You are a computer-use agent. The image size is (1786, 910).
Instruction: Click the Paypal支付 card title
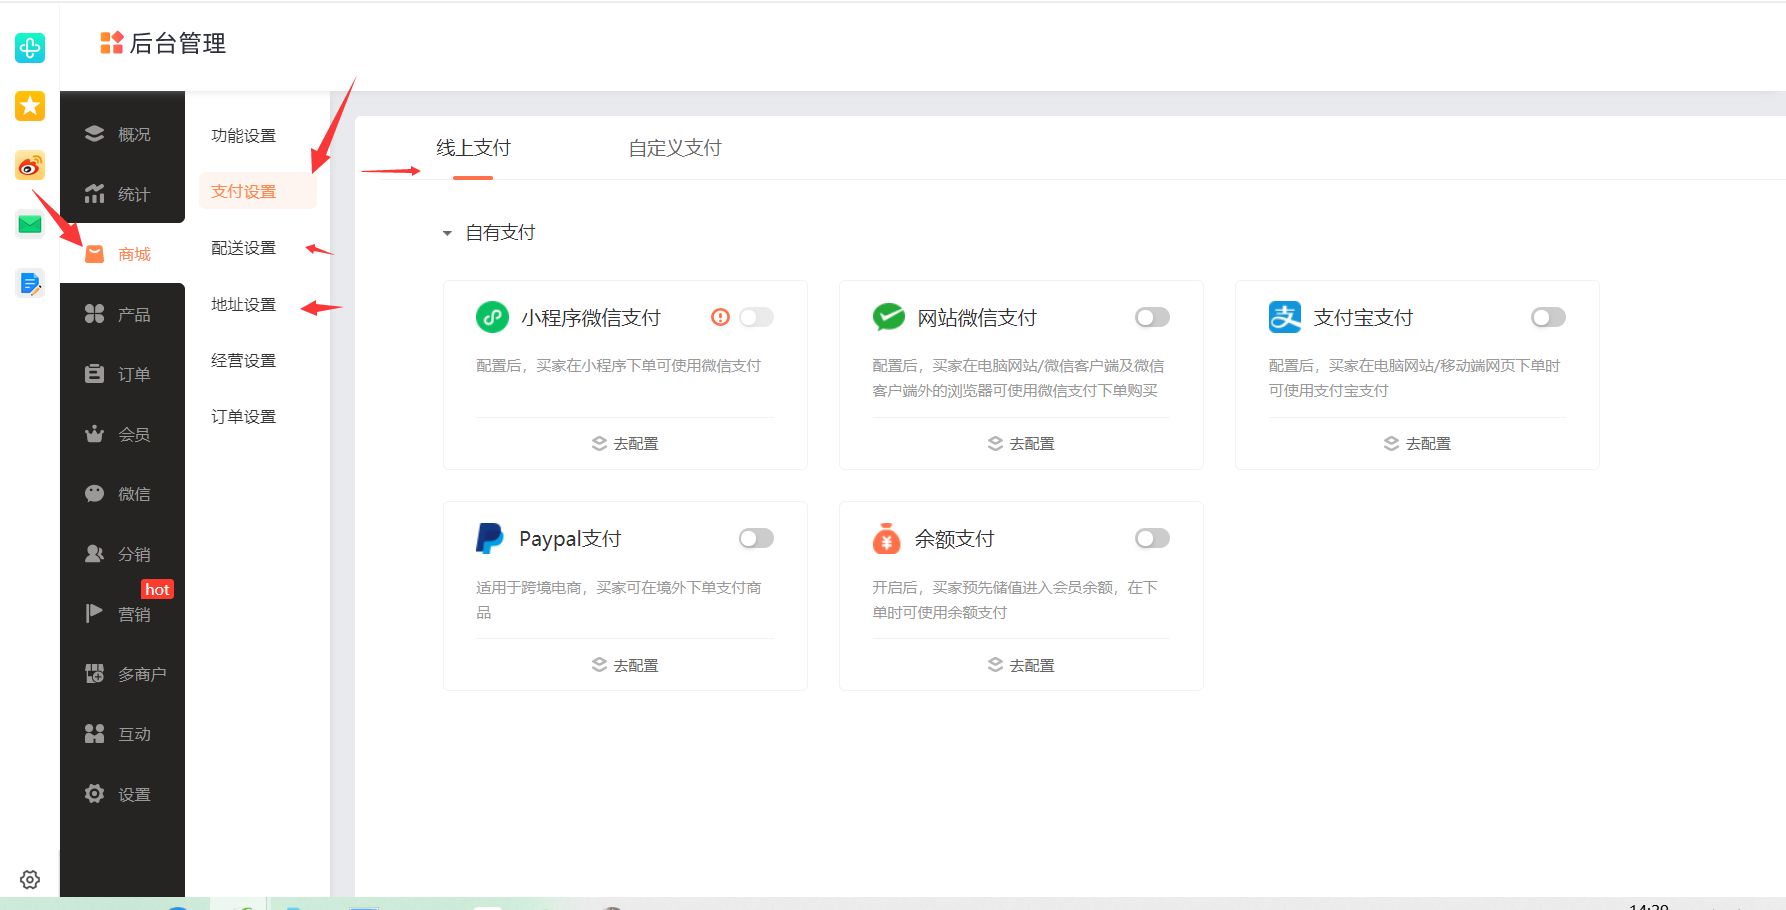[570, 539]
